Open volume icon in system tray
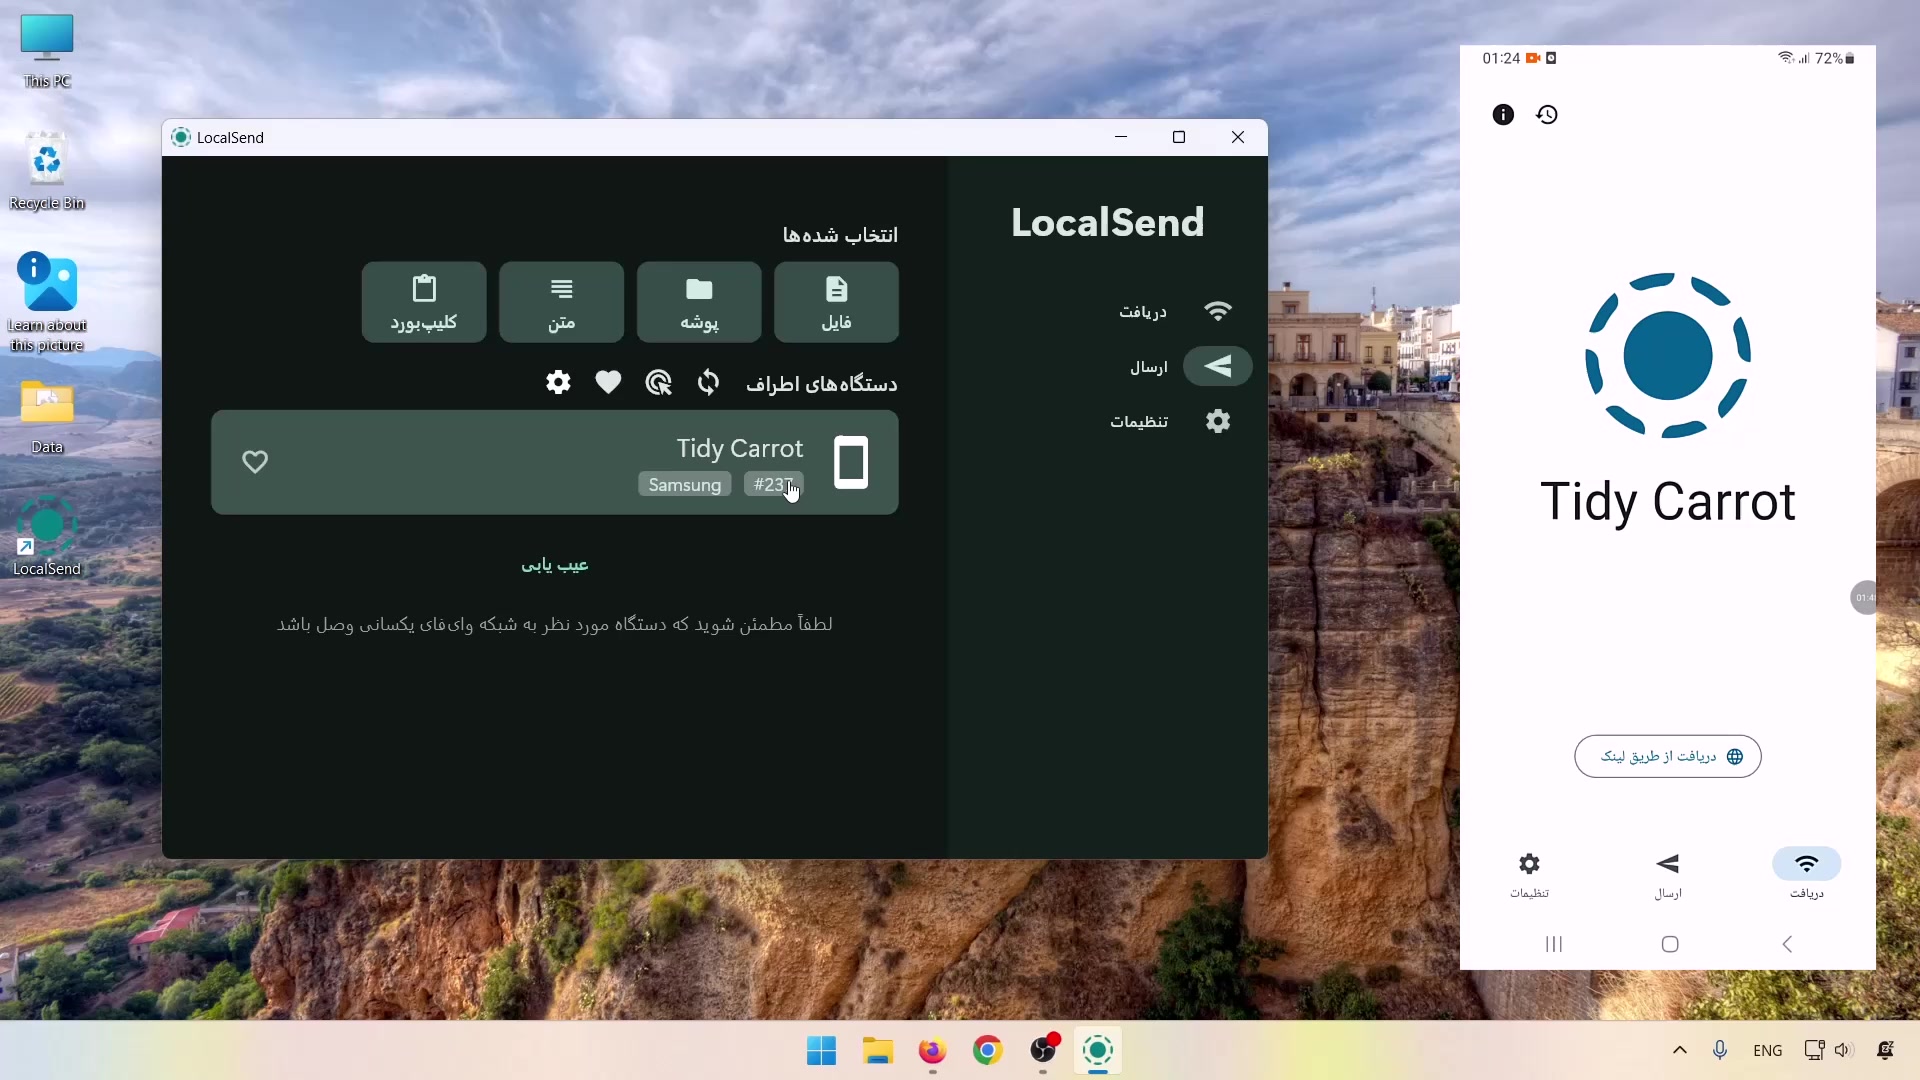Viewport: 1920px width, 1080px height. [1844, 1050]
